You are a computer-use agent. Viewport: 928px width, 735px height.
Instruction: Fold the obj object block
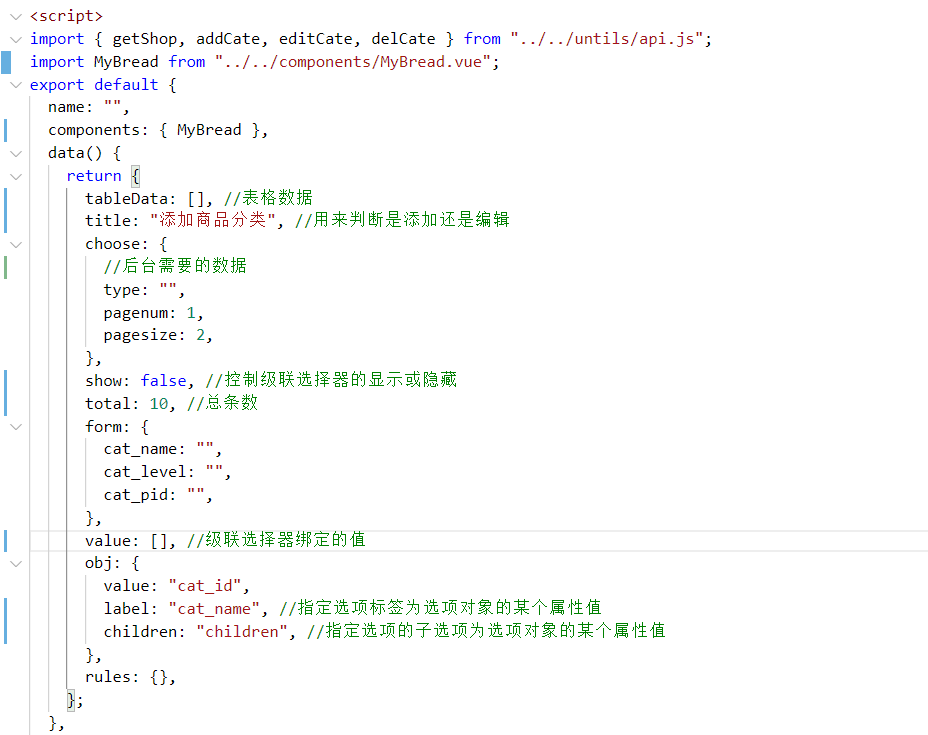14,563
